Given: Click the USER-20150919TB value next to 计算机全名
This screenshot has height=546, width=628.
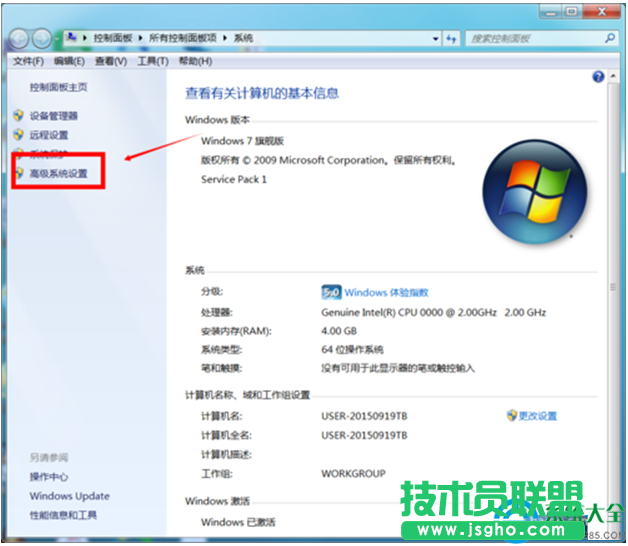Looking at the screenshot, I should (x=364, y=435).
